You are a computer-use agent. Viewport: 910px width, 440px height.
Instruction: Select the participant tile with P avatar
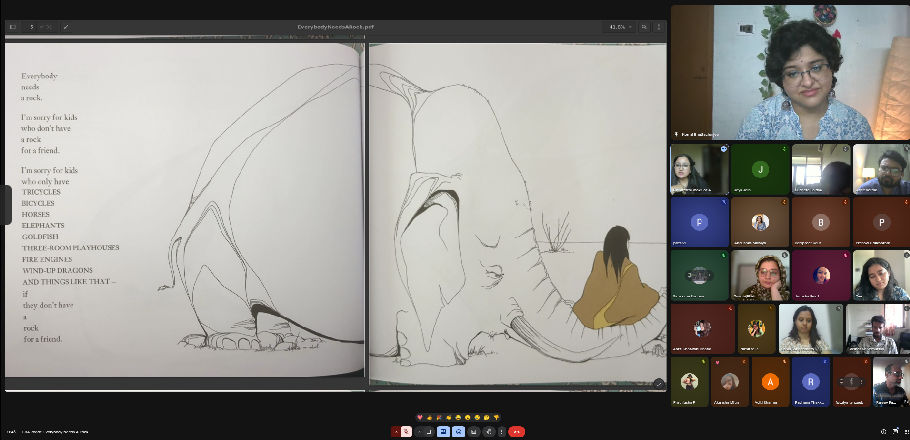882,222
